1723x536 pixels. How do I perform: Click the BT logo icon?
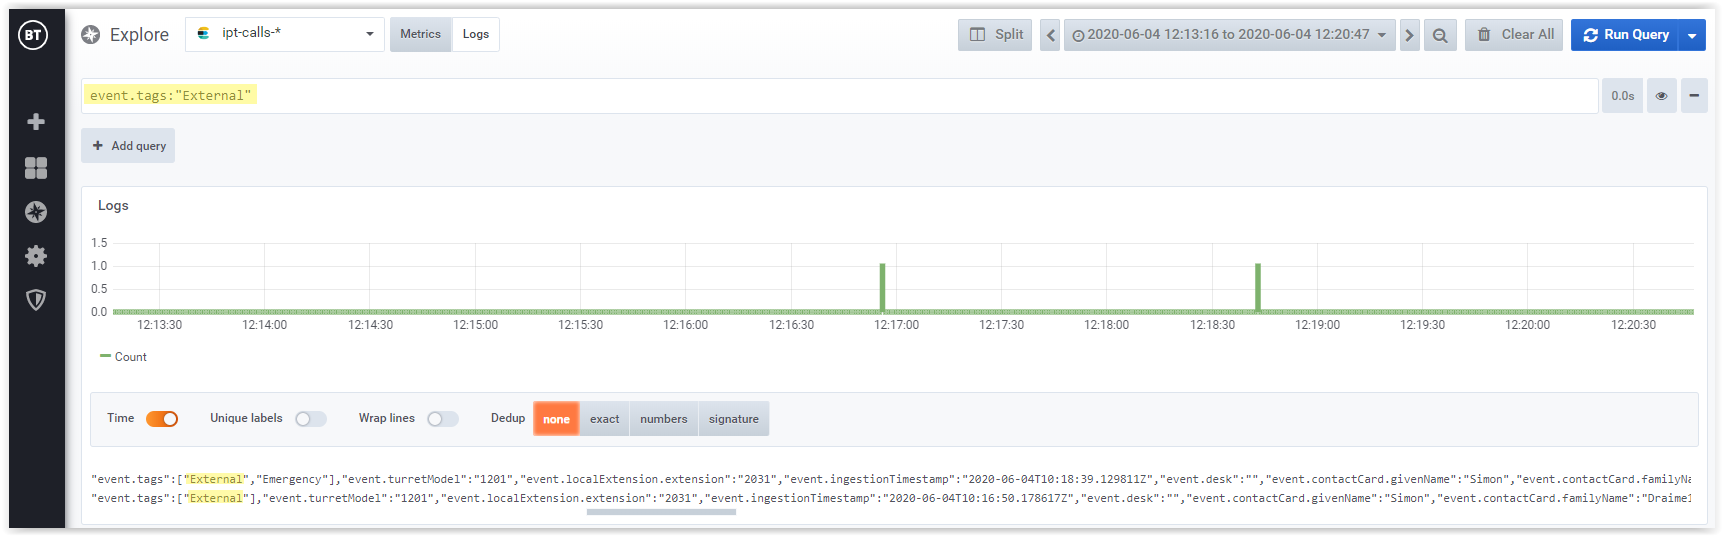pyautogui.click(x=33, y=35)
